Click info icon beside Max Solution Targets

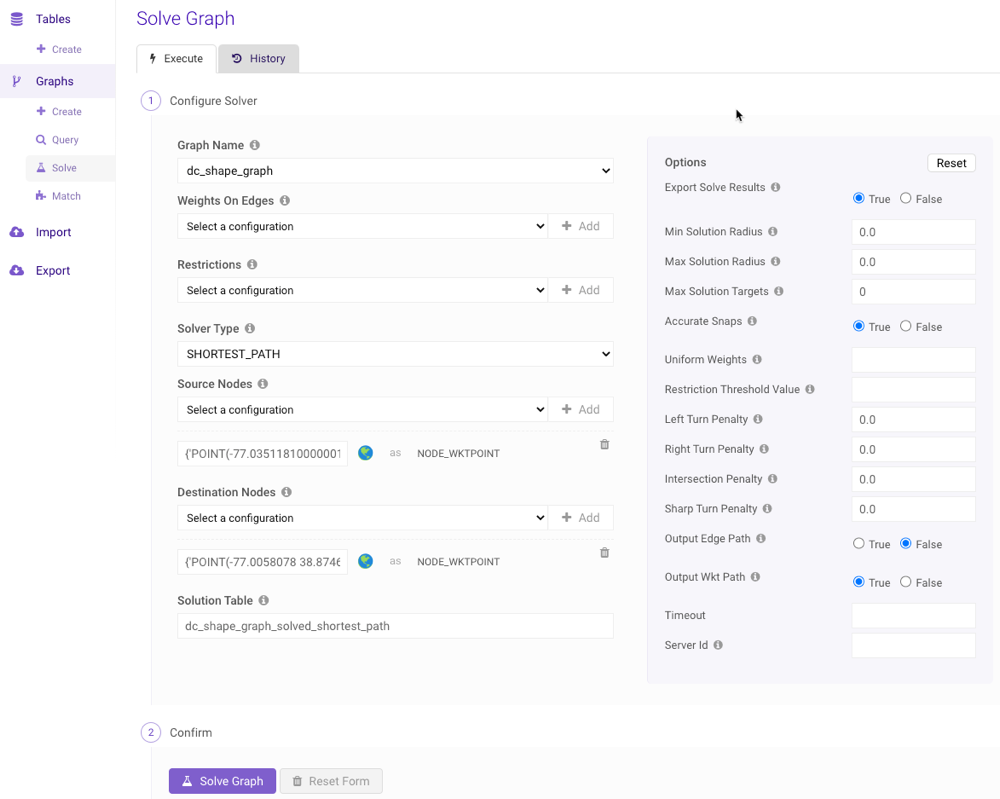779,291
